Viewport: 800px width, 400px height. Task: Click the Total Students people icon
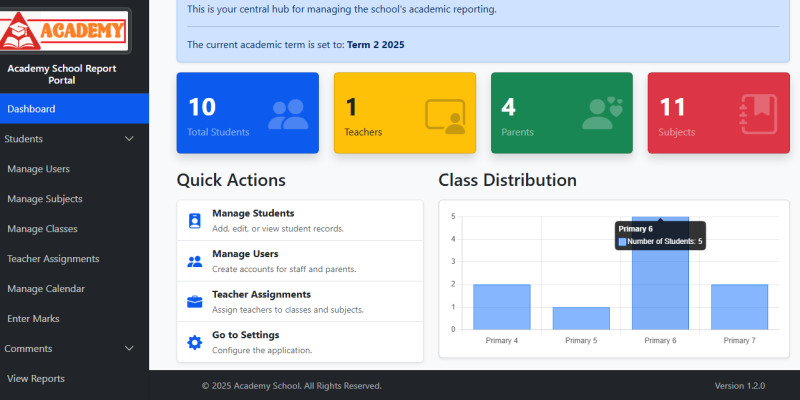point(288,114)
